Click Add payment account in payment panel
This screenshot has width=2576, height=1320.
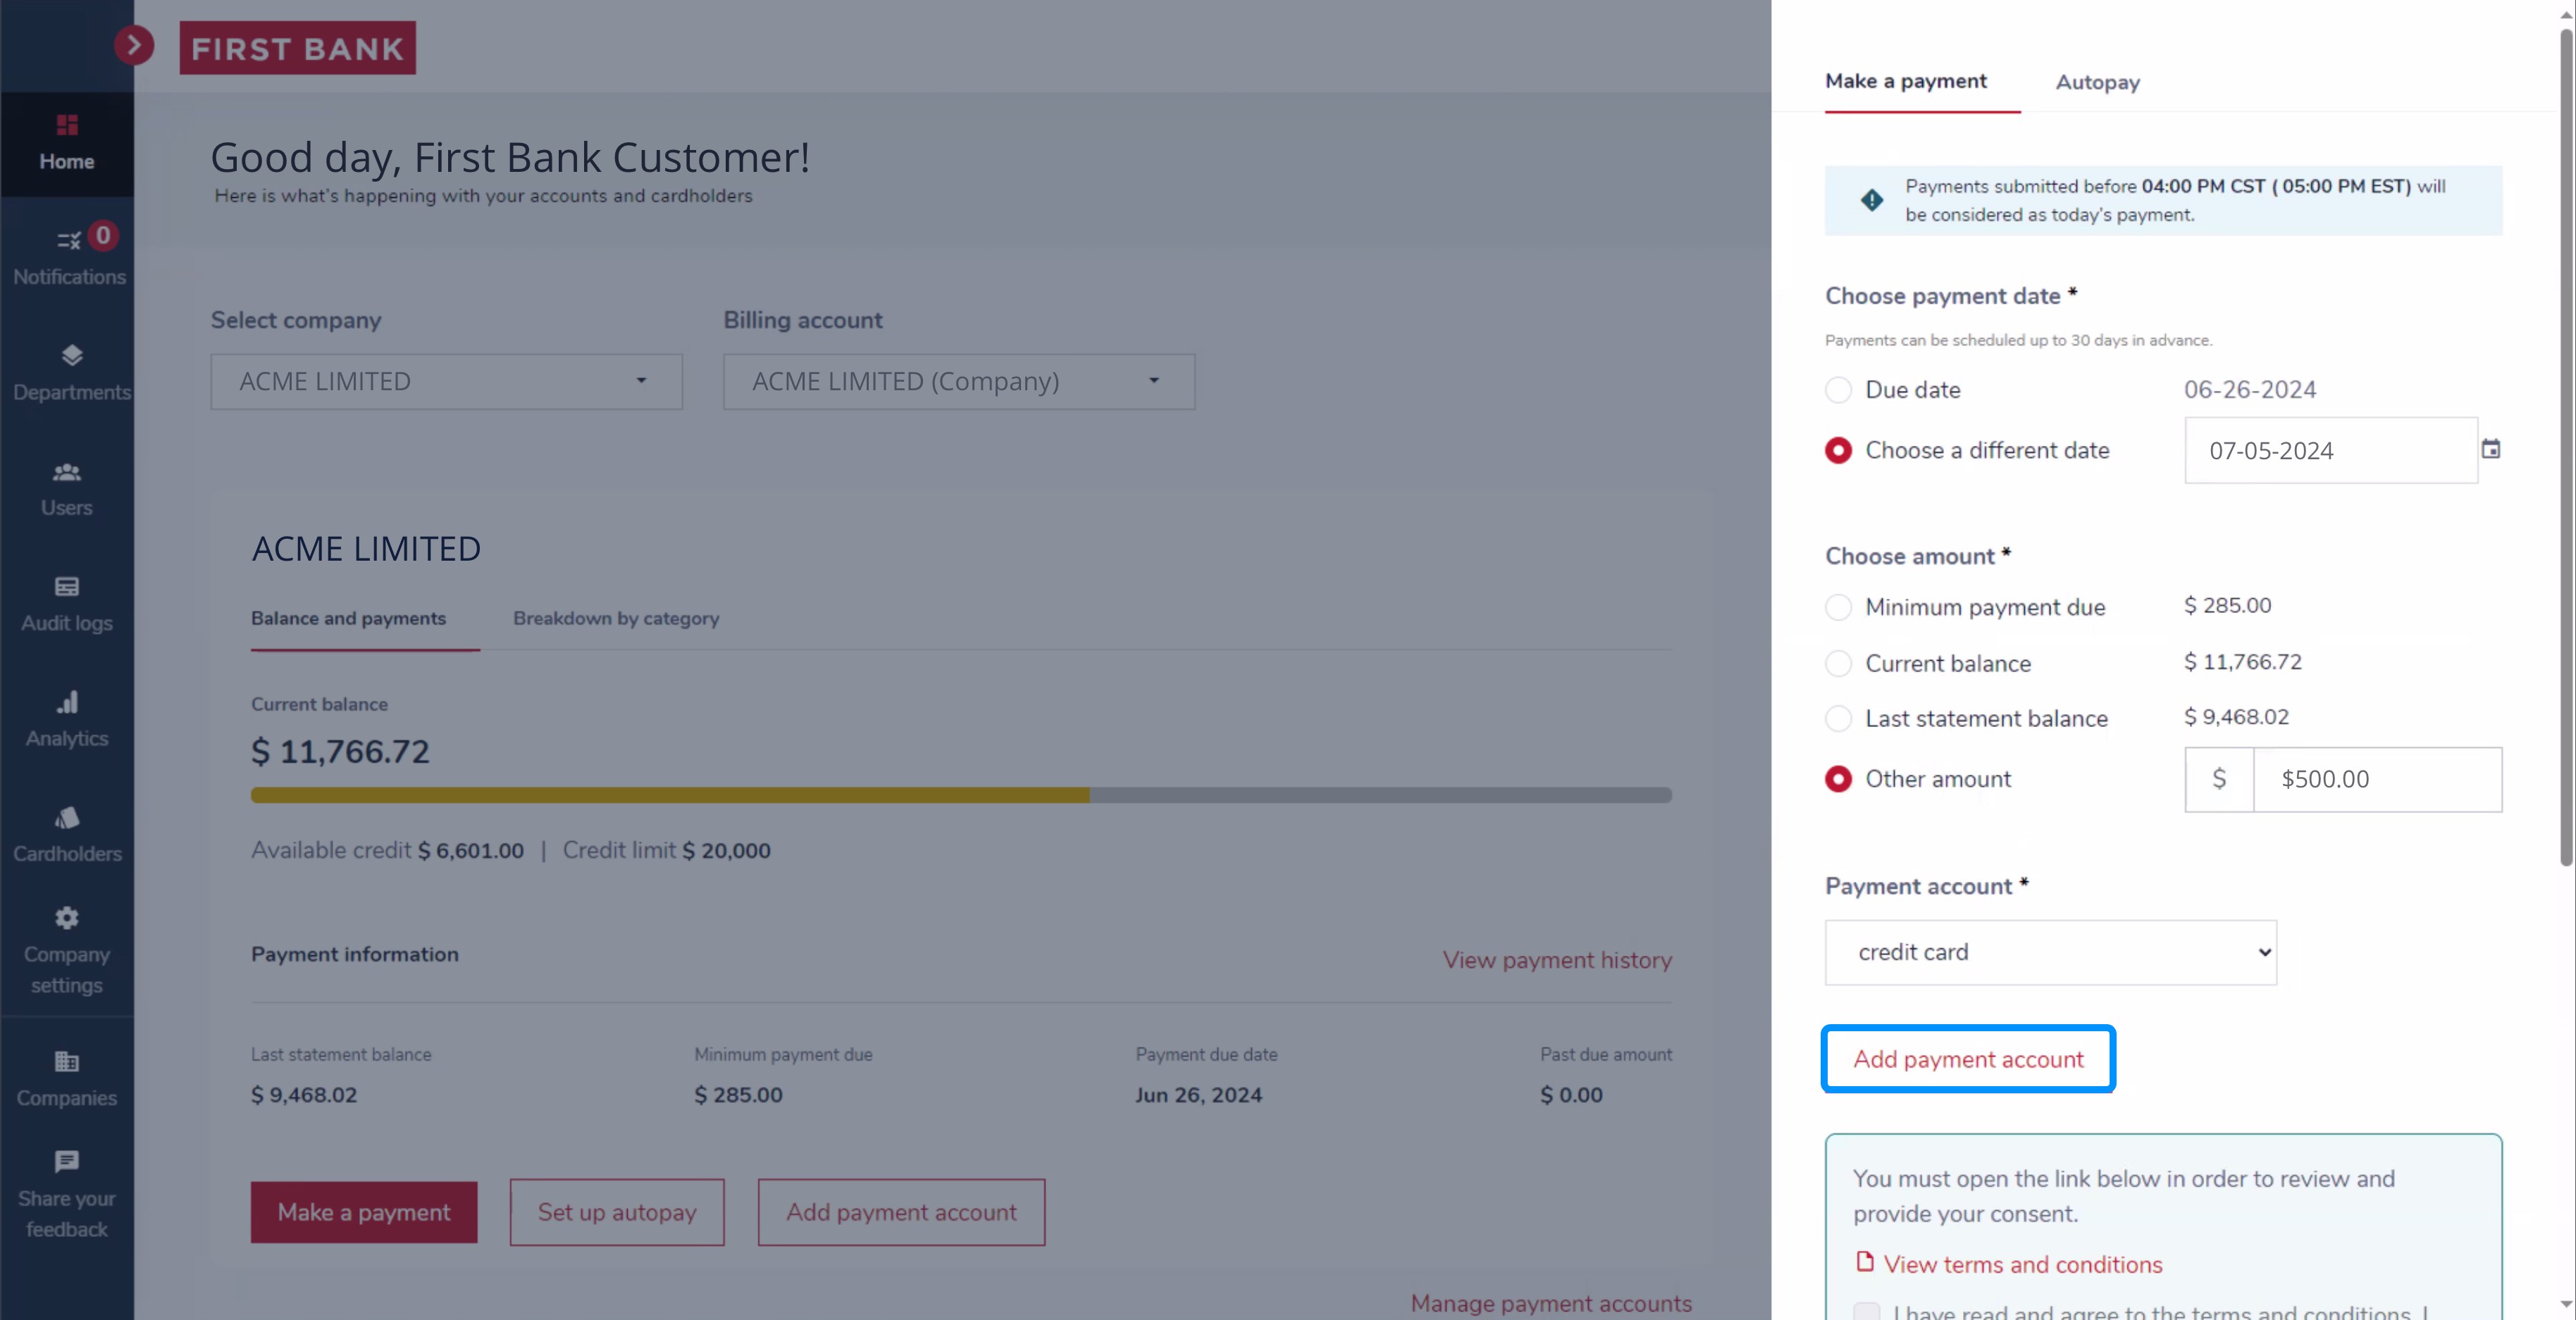pyautogui.click(x=1968, y=1059)
